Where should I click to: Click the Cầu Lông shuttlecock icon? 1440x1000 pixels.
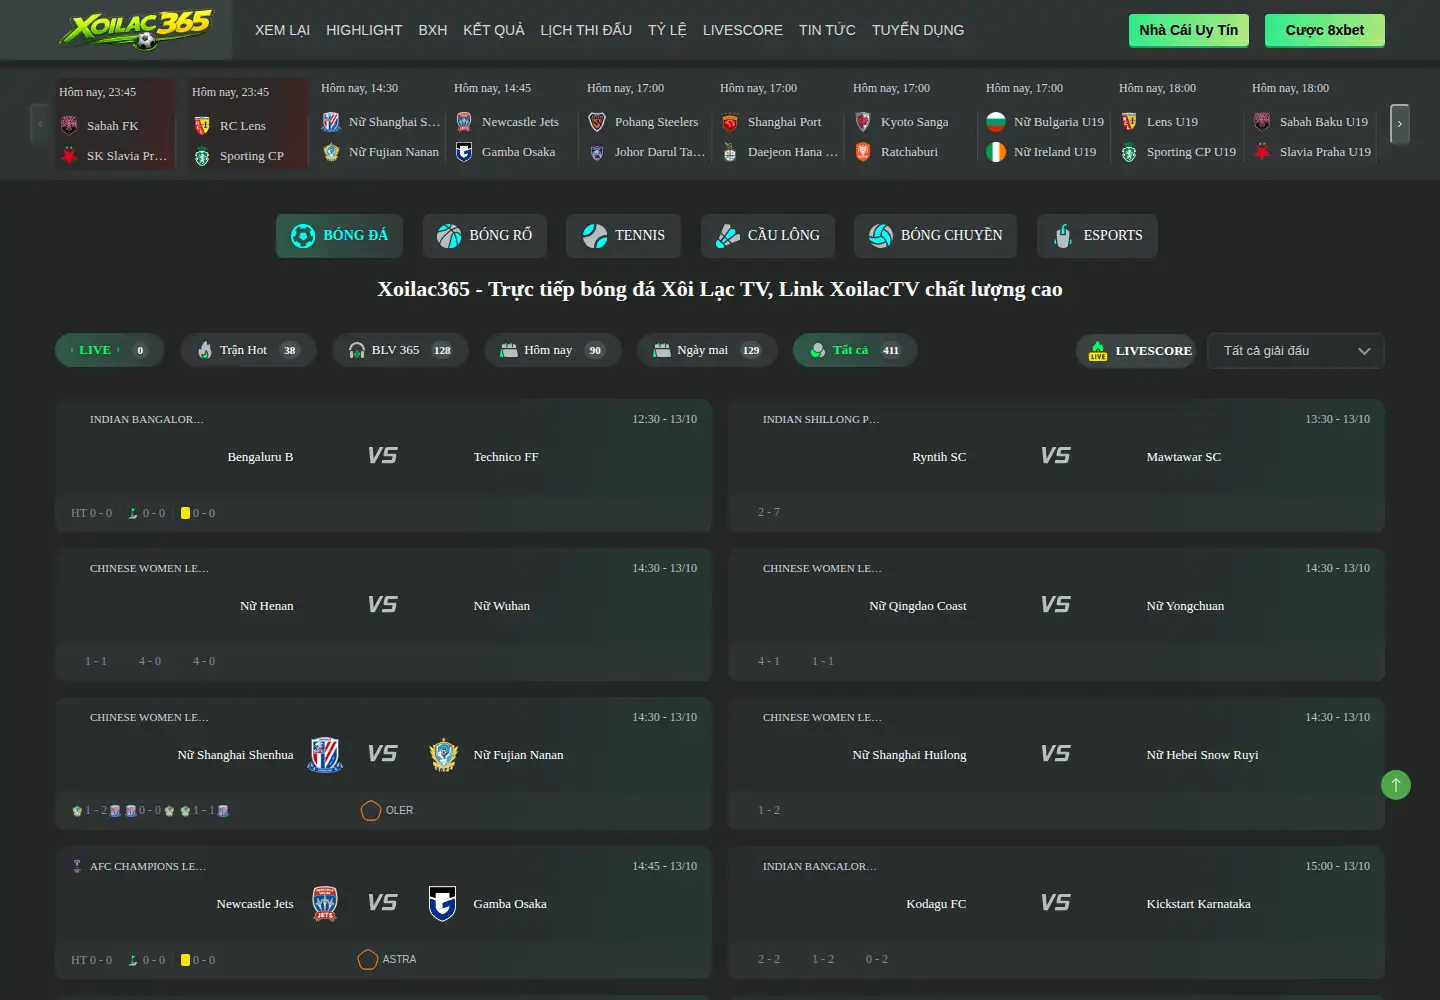(x=728, y=236)
